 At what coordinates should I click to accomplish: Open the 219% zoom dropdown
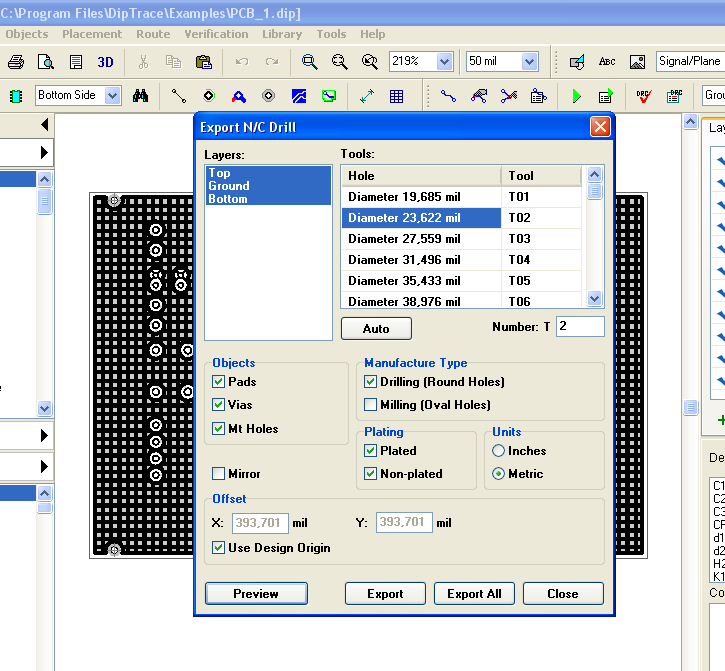coord(444,62)
